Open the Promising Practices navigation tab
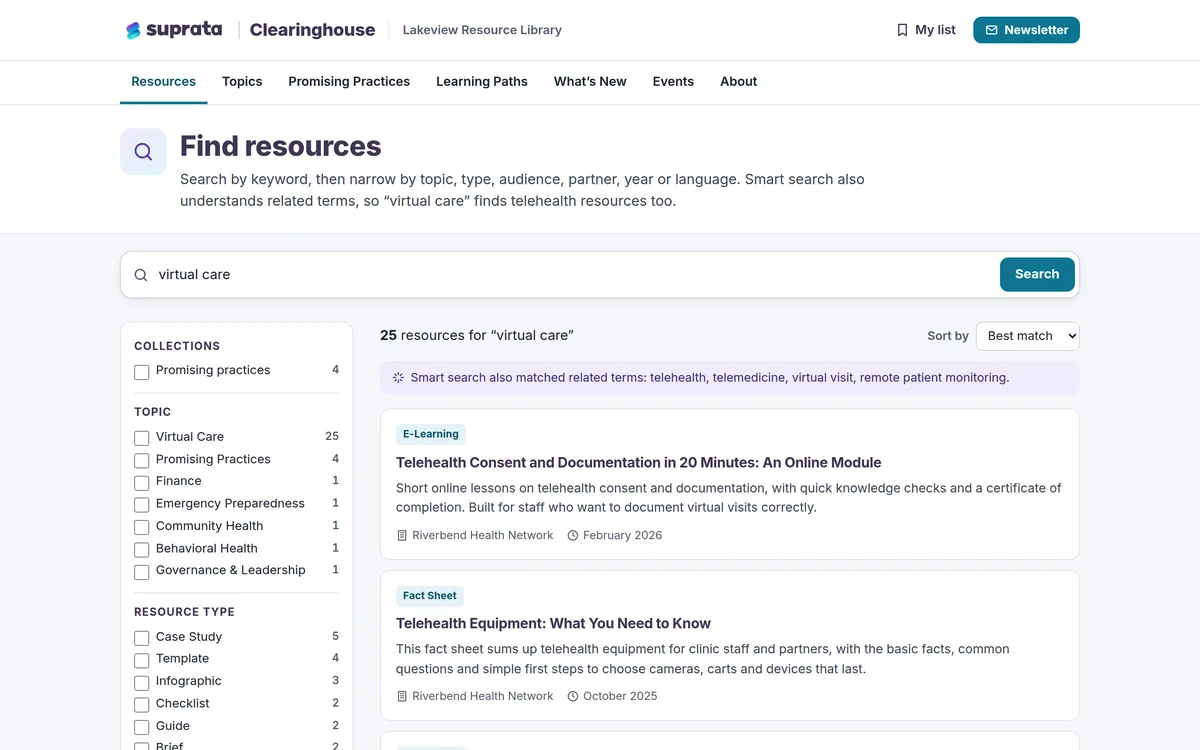The image size is (1200, 750). point(349,82)
